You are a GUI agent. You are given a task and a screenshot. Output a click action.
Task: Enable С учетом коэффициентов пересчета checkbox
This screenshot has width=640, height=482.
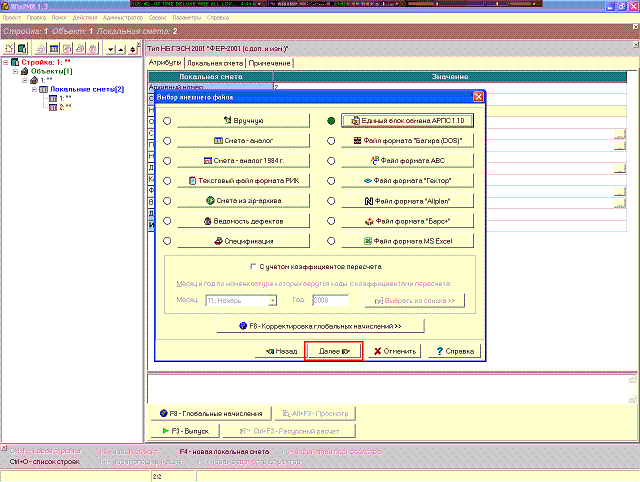coord(253,267)
